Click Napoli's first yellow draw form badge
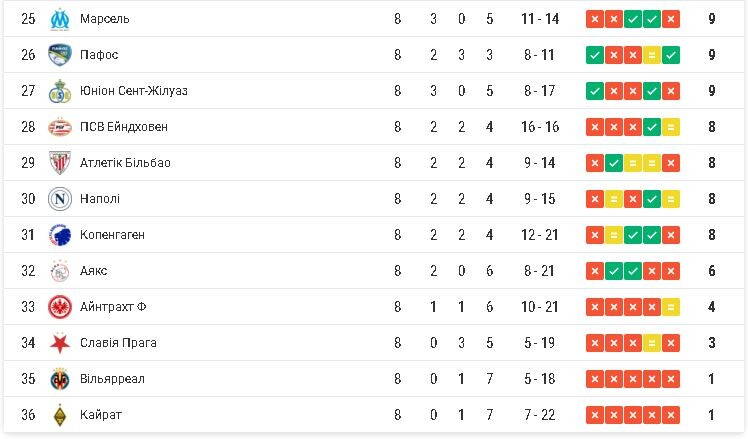Screen dimensions: 748x439 (x=595, y=199)
